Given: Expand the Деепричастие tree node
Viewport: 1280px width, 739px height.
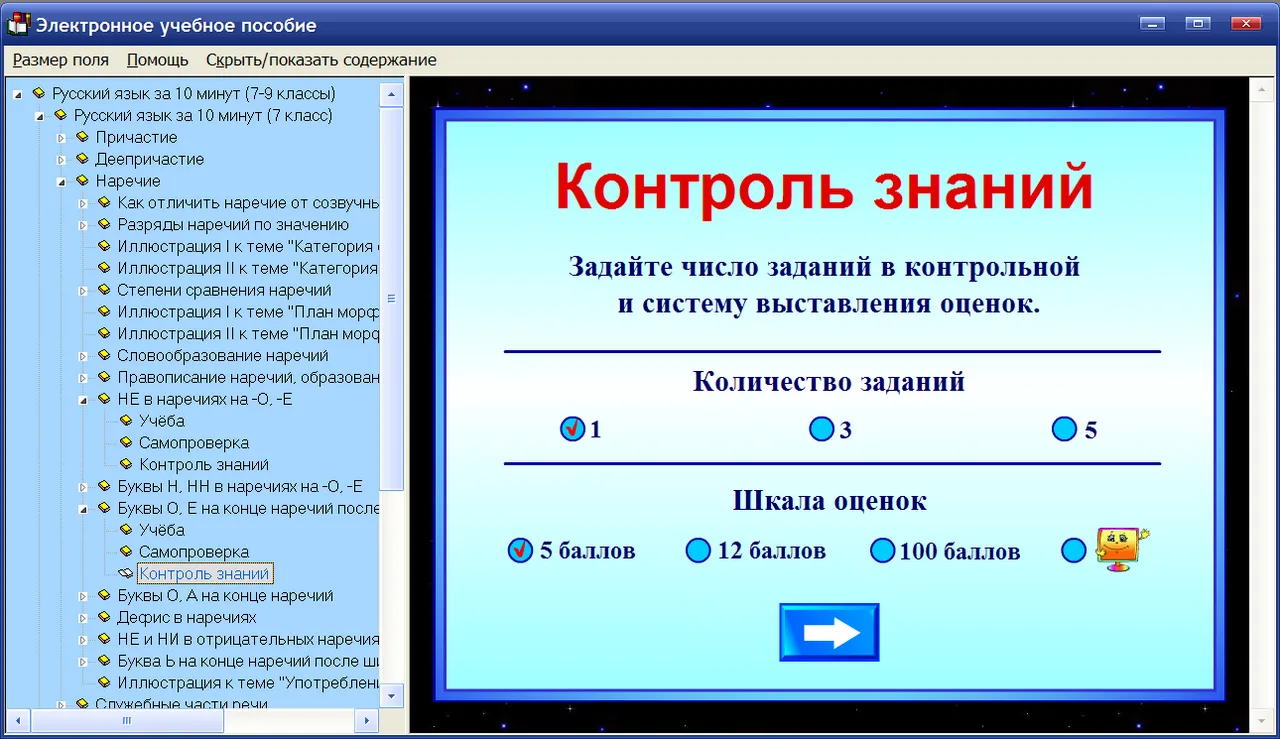Looking at the screenshot, I should 61,160.
